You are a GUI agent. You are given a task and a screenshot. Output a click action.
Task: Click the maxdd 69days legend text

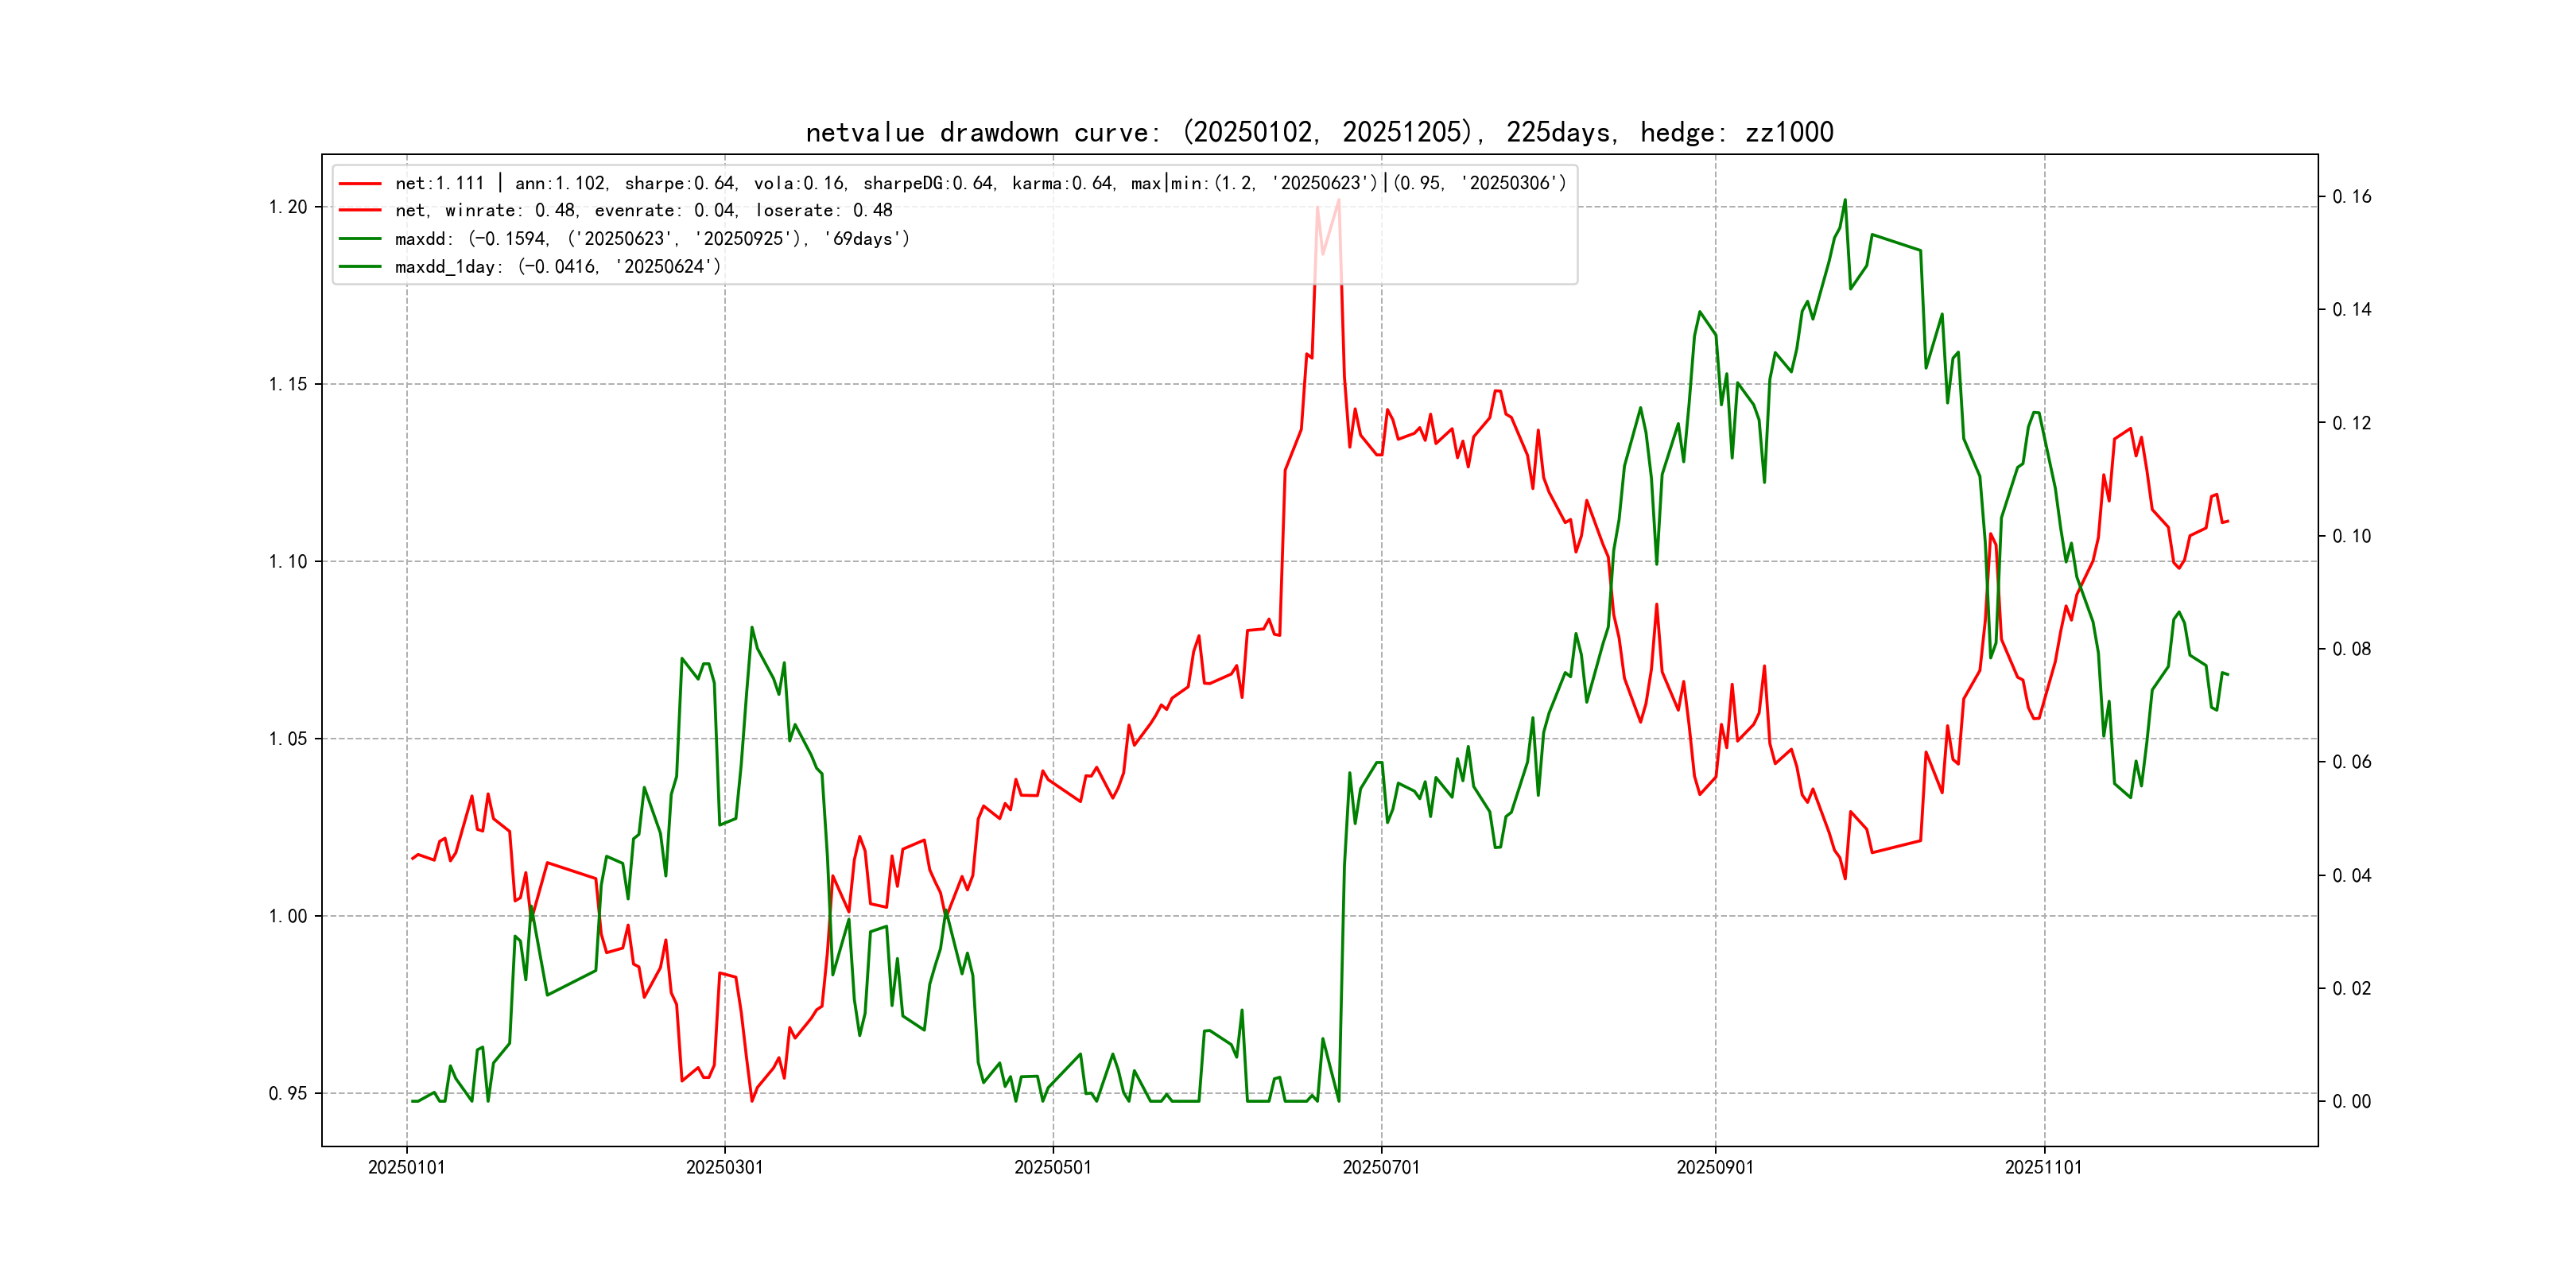tap(652, 239)
